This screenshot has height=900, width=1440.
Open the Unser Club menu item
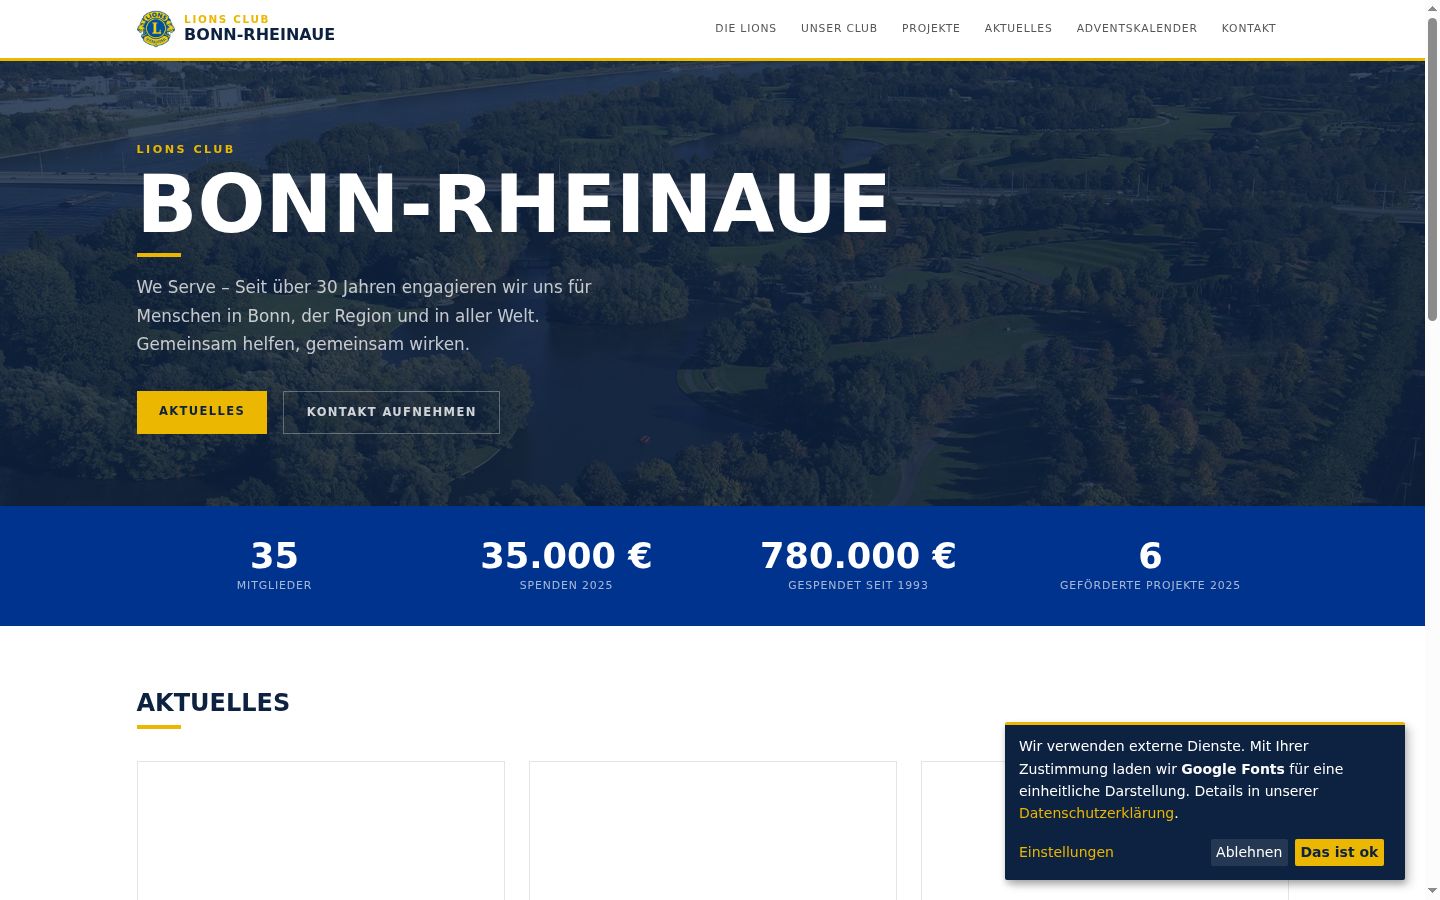pyautogui.click(x=839, y=28)
